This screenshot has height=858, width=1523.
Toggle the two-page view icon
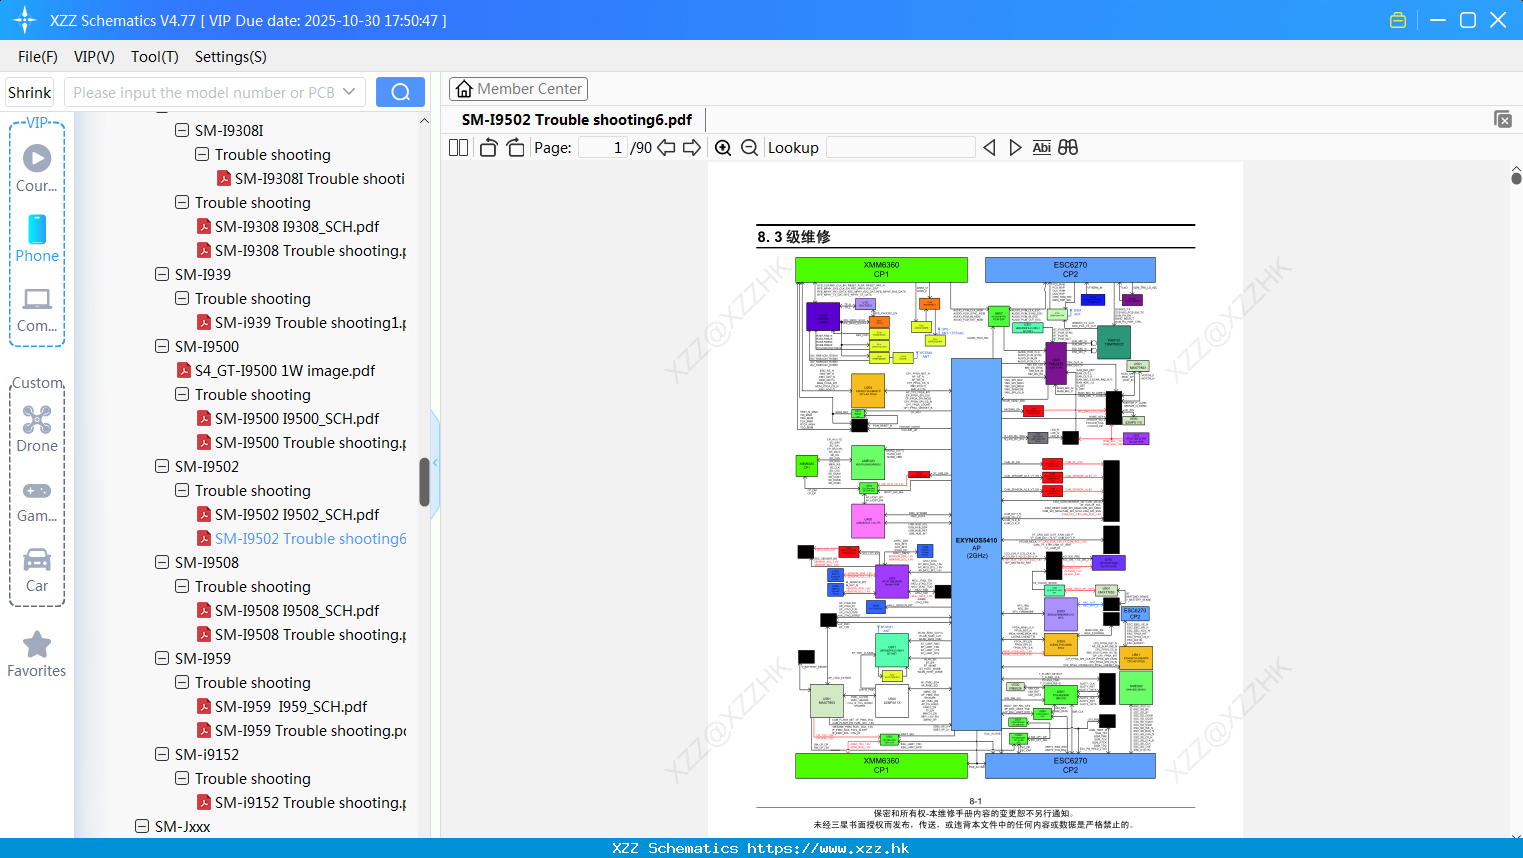458,148
